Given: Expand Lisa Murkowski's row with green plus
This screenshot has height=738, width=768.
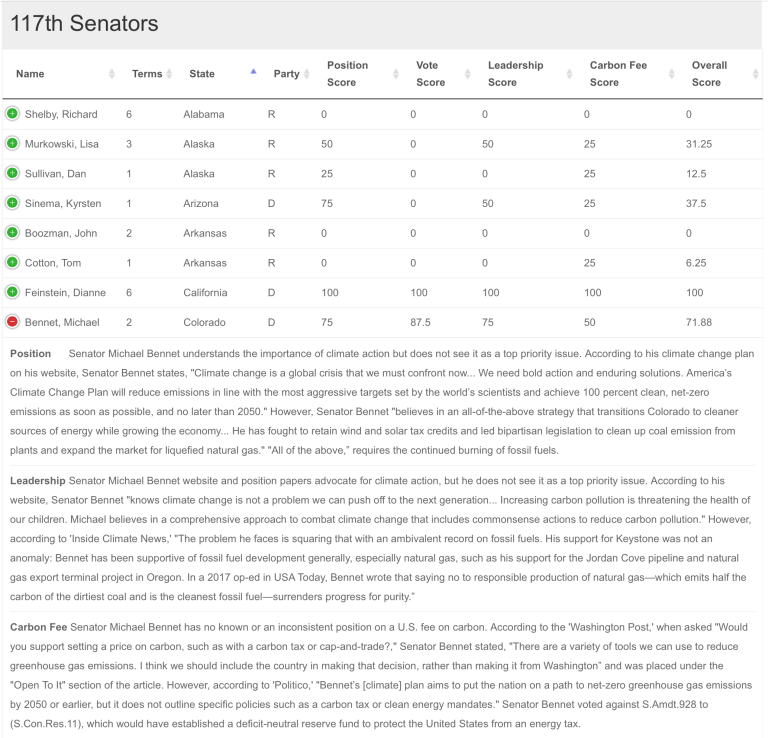Looking at the screenshot, I should pos(12,144).
